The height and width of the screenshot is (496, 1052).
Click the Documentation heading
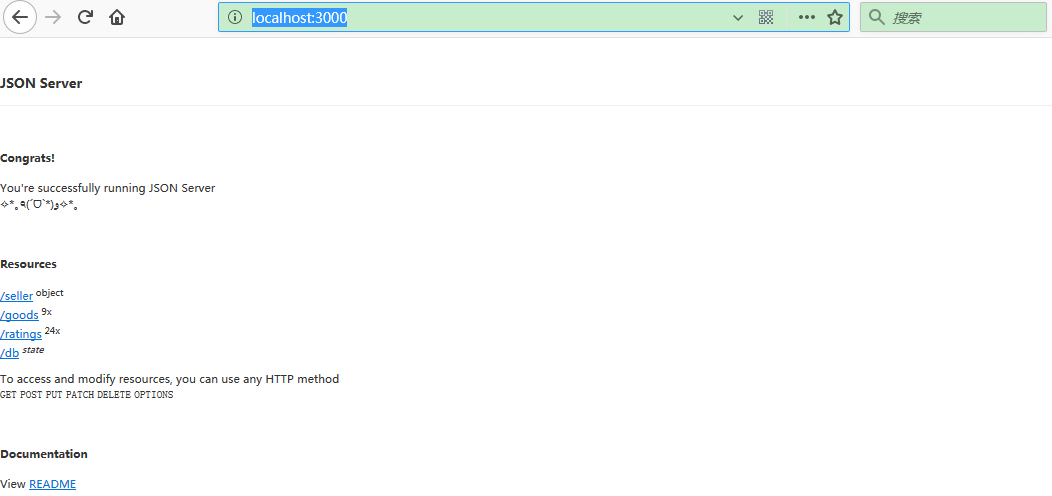44,454
